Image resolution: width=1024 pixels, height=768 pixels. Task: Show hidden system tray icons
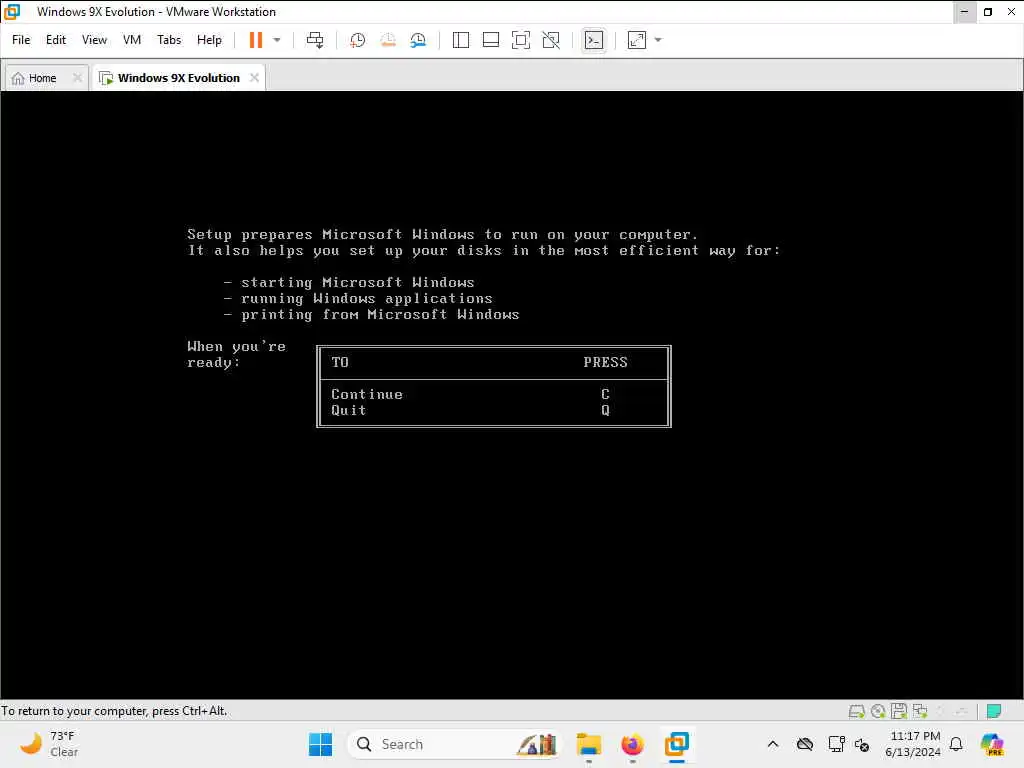coord(773,744)
